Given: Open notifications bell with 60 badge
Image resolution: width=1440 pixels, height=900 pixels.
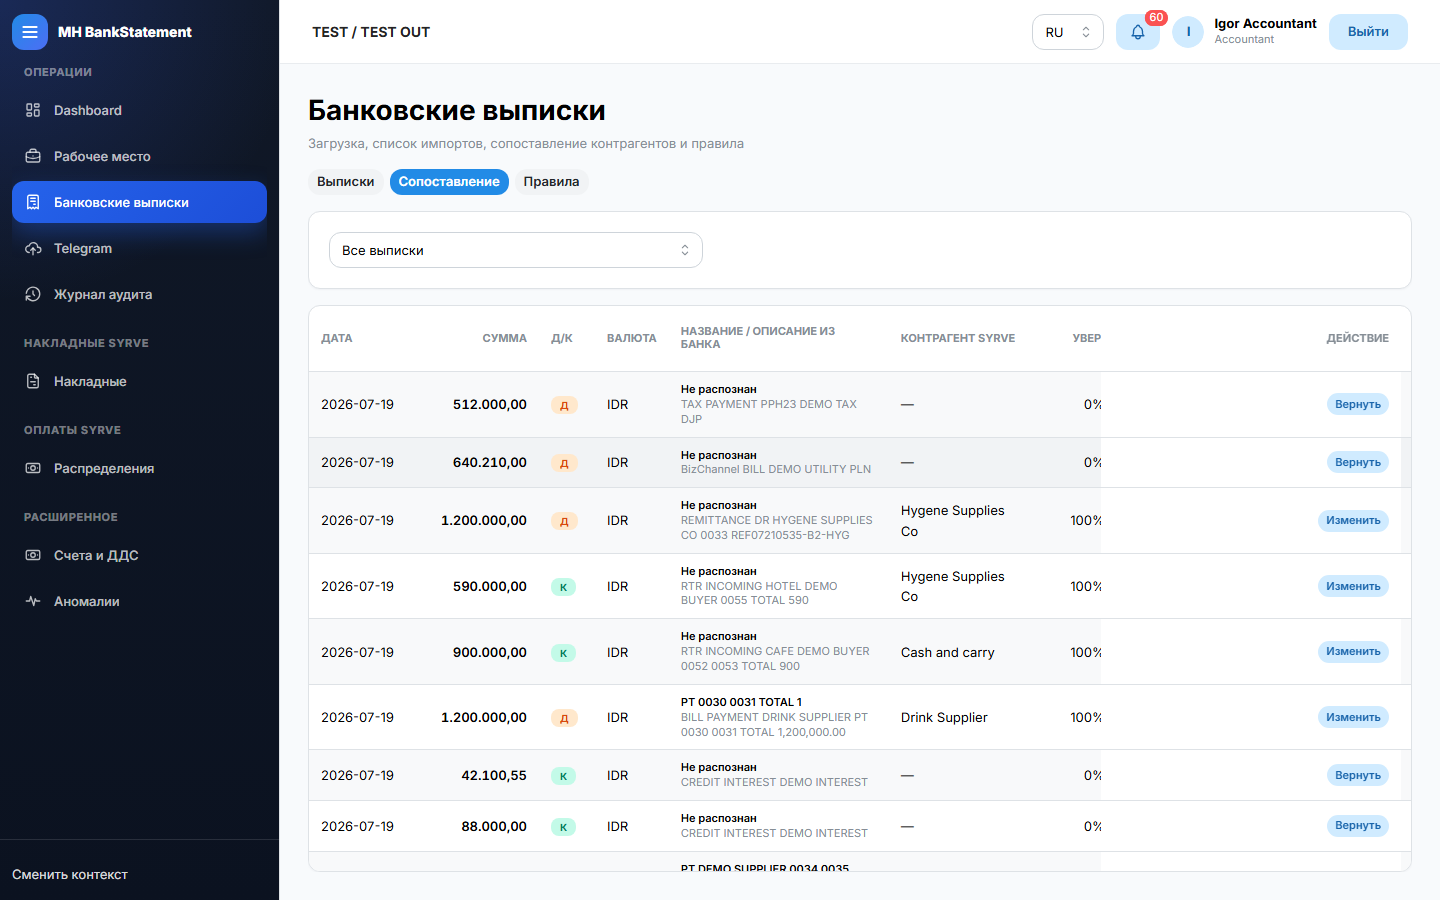Looking at the screenshot, I should click(1138, 32).
